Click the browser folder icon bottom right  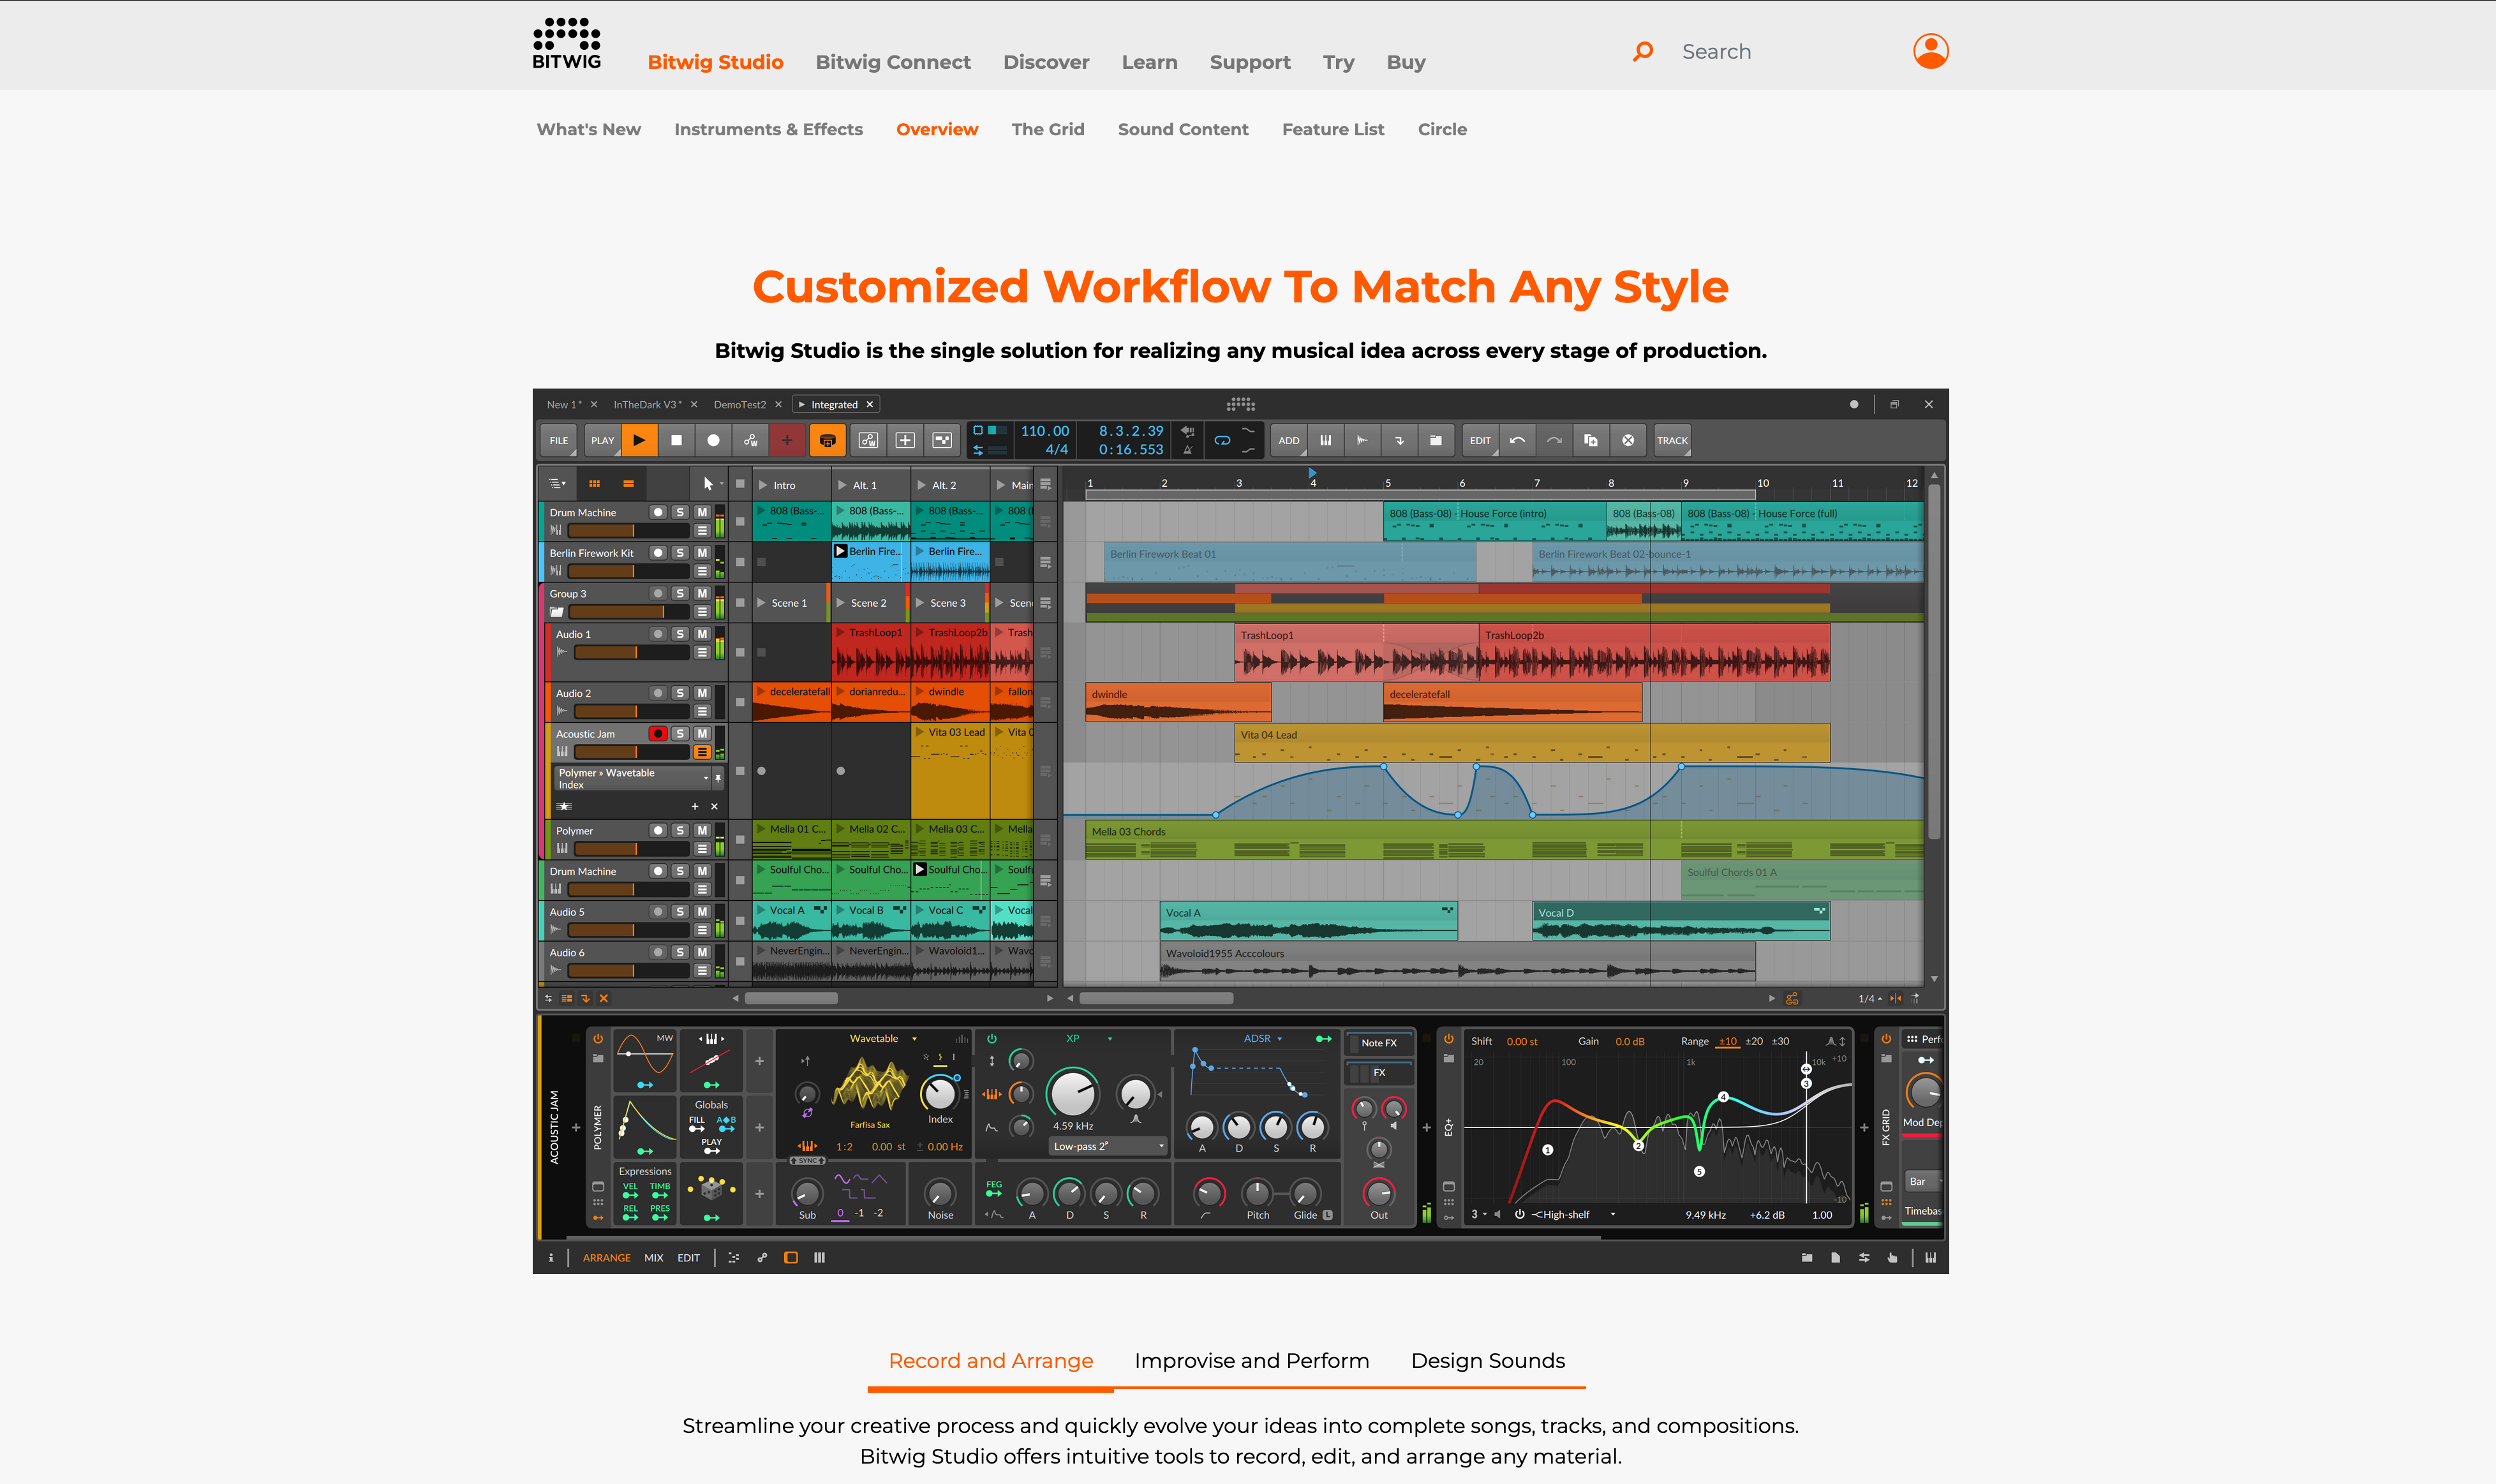click(1807, 1258)
